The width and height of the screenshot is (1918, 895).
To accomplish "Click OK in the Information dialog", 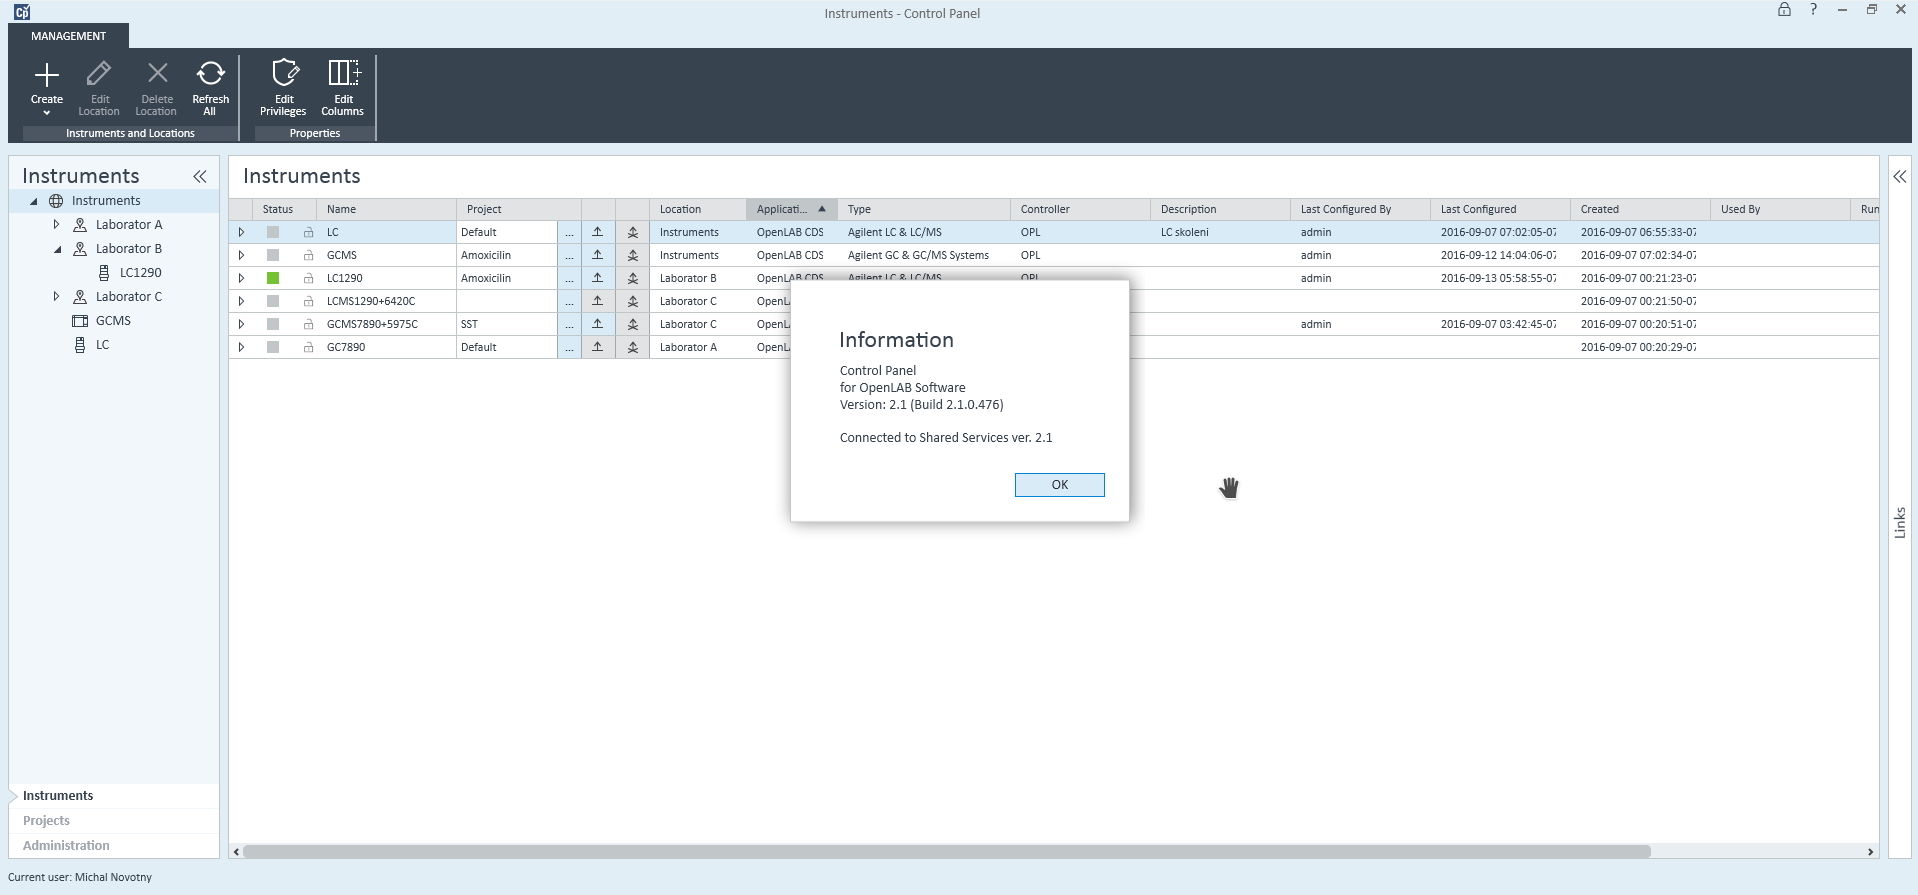I will [x=1059, y=485].
